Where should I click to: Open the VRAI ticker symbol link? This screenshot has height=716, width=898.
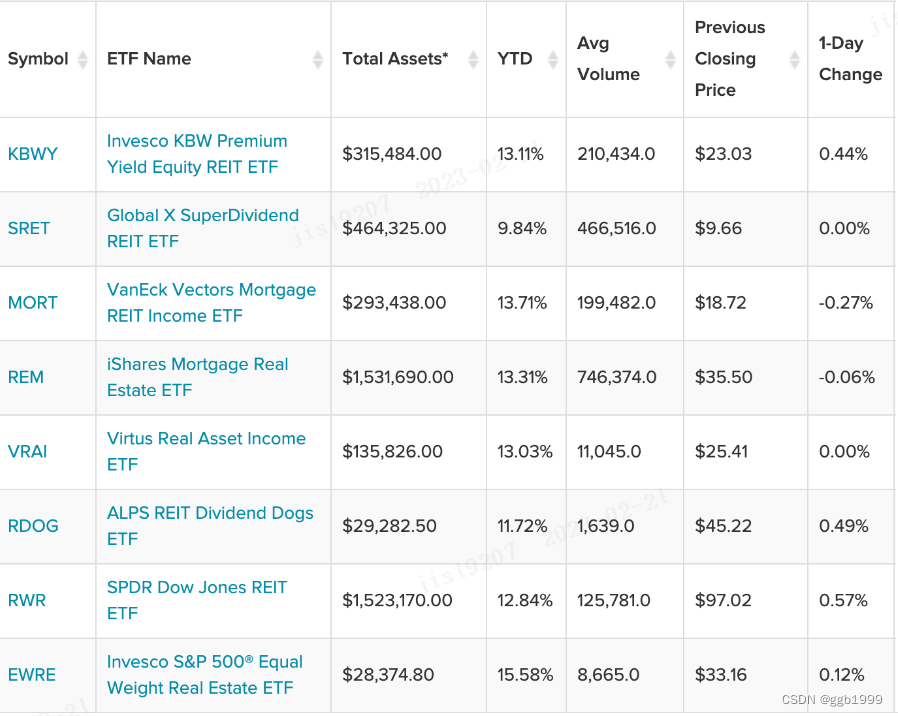click(x=27, y=451)
